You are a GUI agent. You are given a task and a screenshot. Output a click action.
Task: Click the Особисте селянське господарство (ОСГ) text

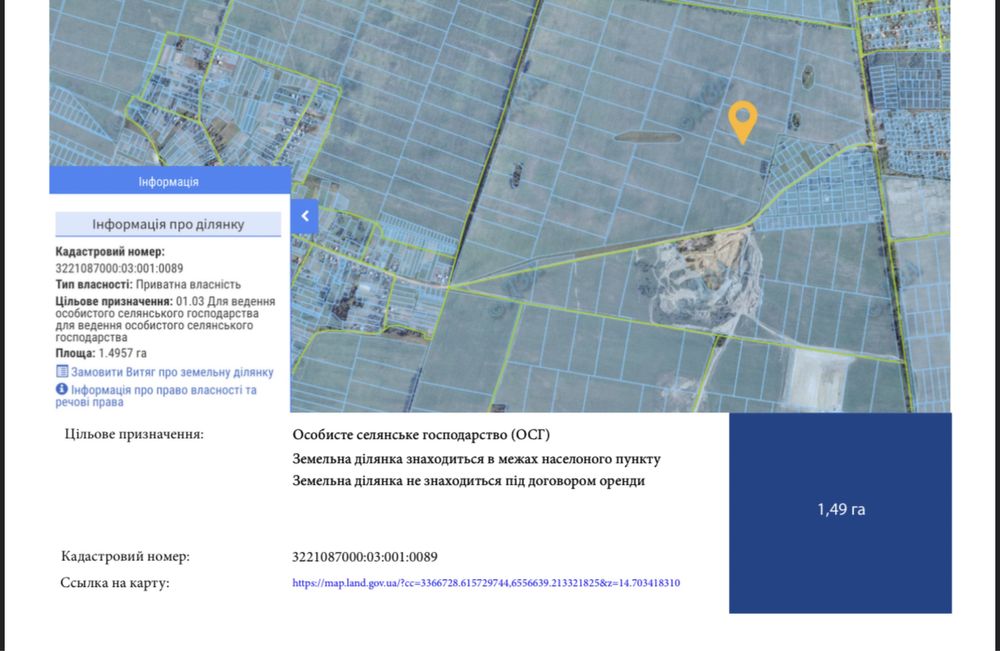(x=421, y=435)
